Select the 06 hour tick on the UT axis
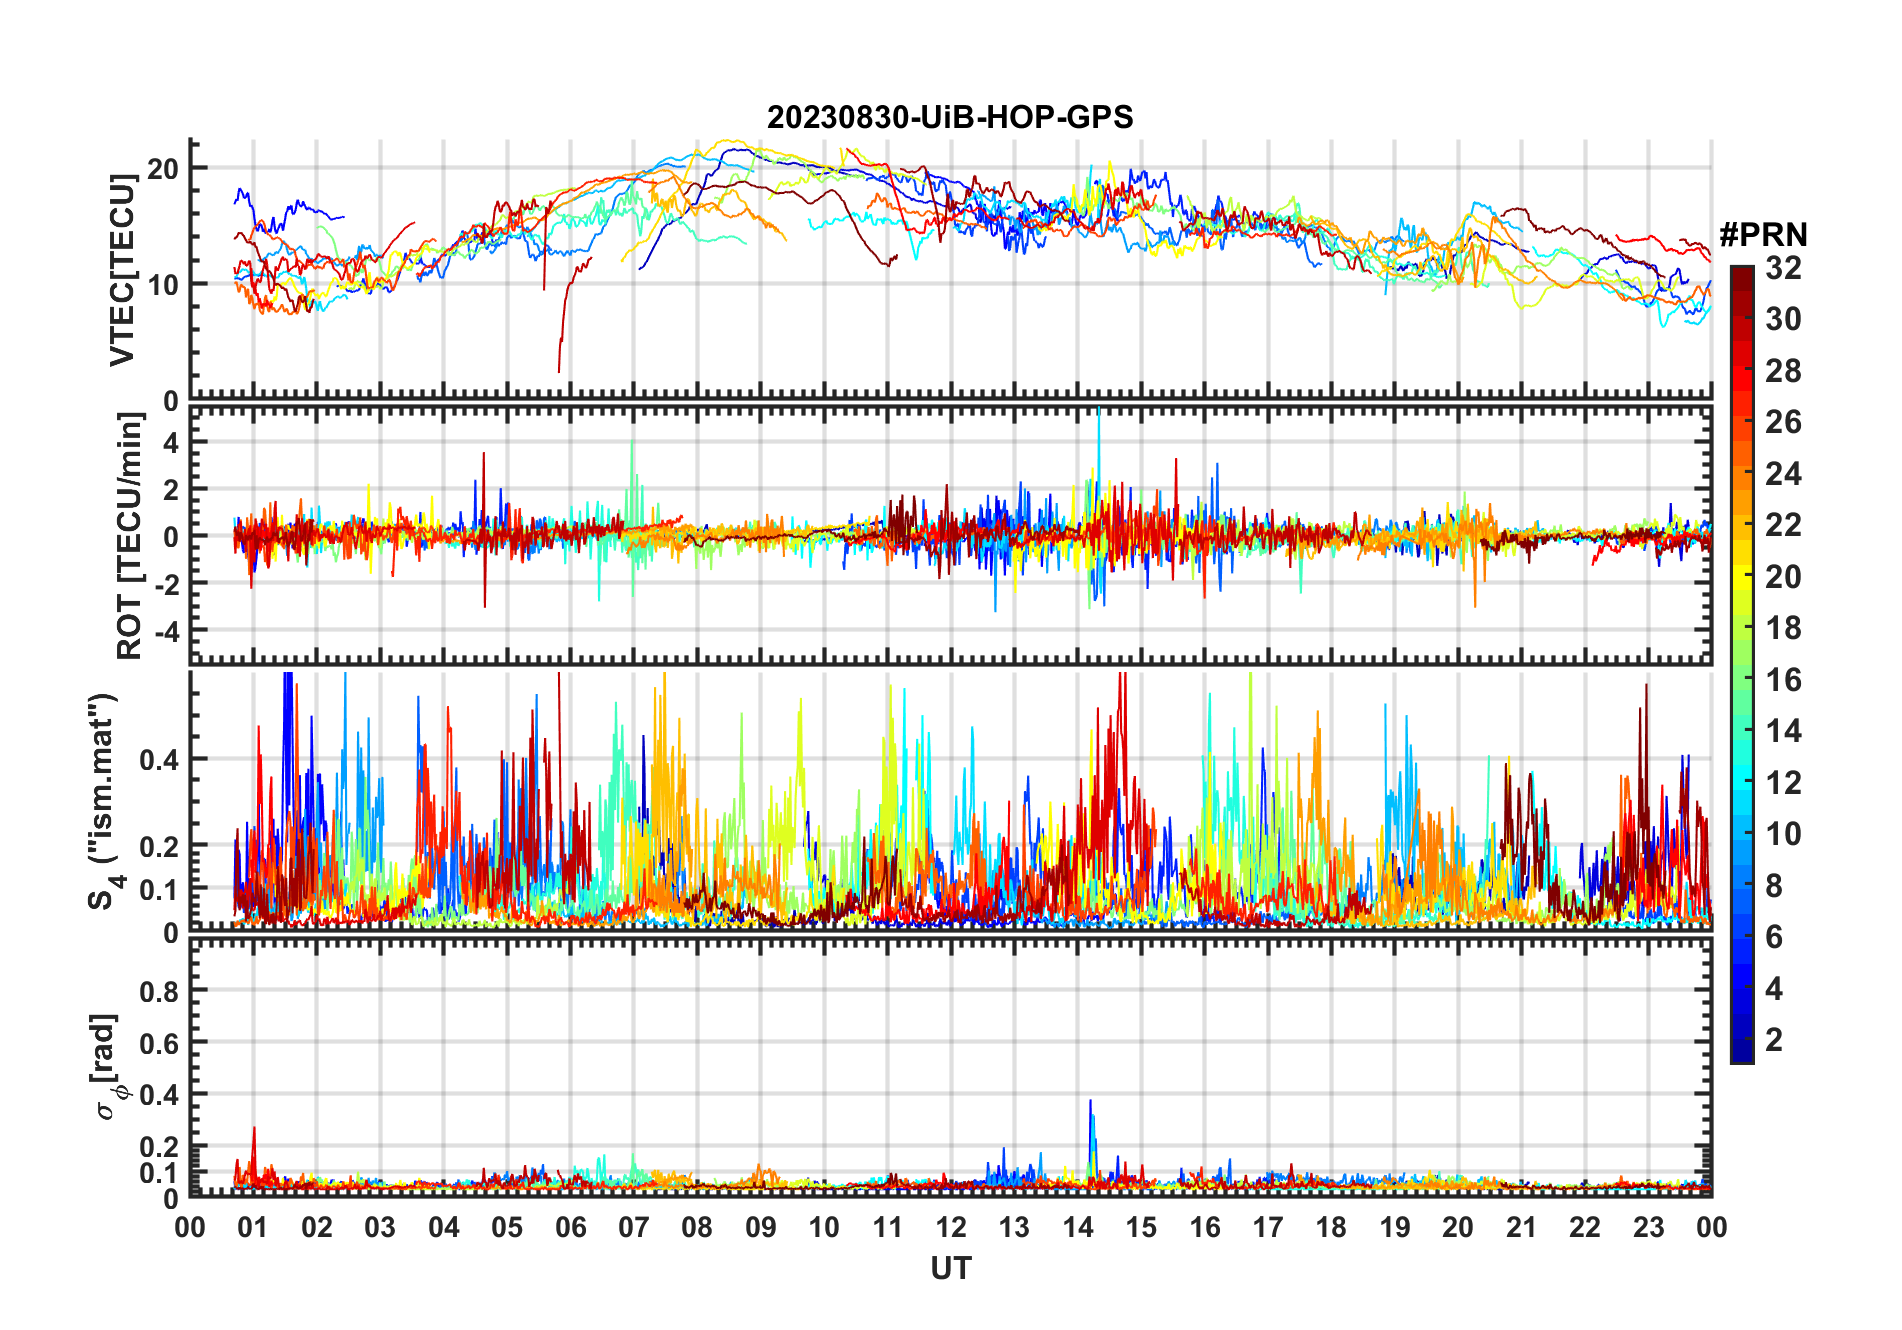Image resolution: width=1902 pixels, height=1330 pixels. [570, 1227]
